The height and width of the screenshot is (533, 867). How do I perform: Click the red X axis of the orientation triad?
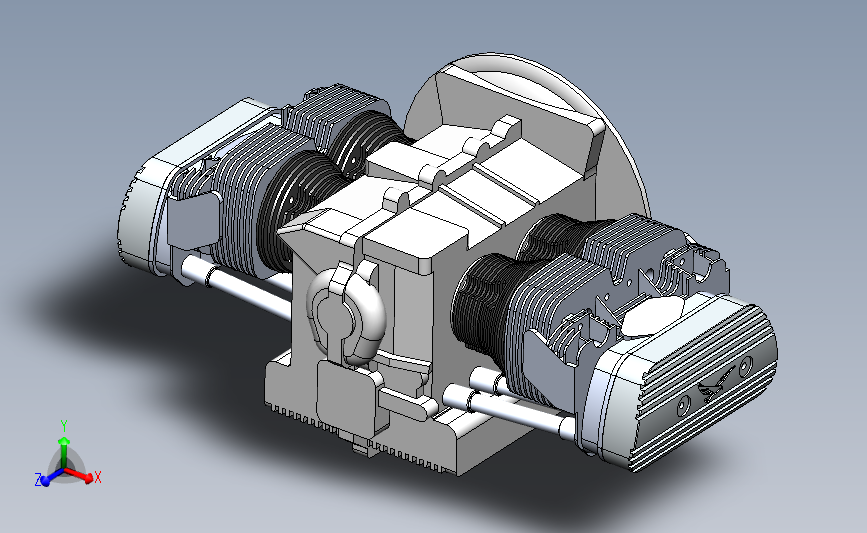[79, 475]
